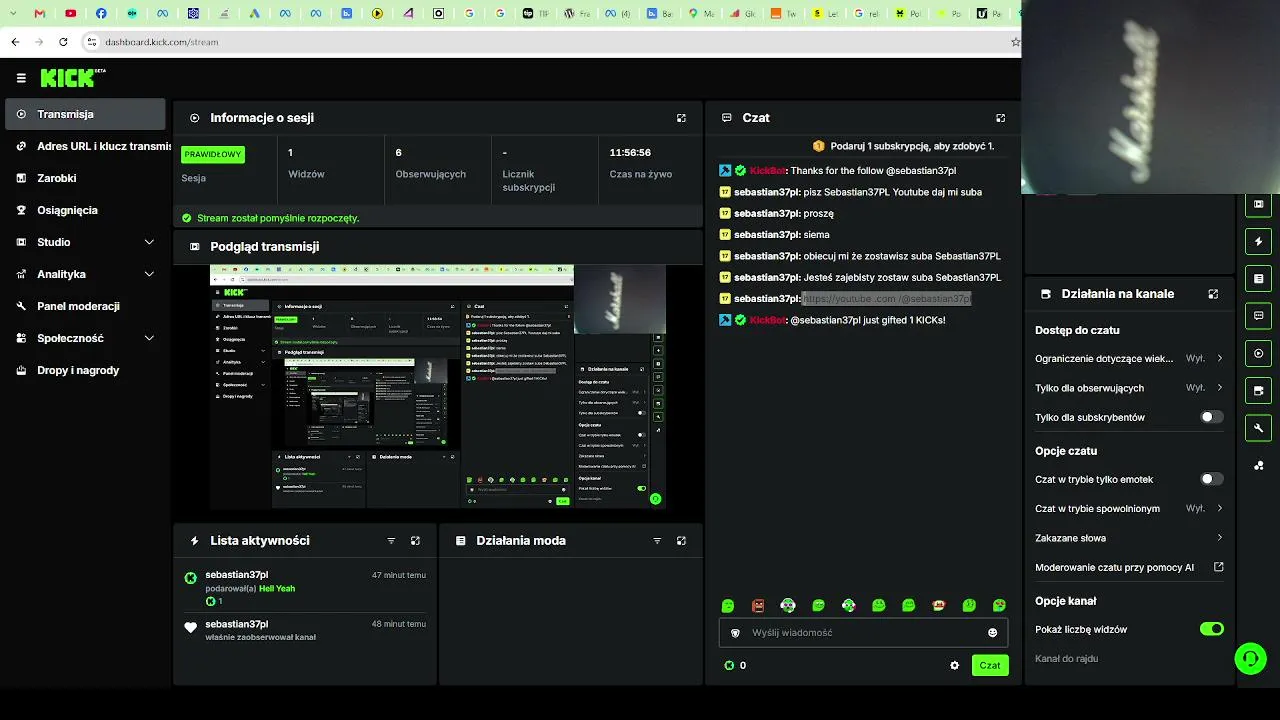Viewport: 1280px width, 720px height.
Task: Expand the Studio sidebar section
Action: 85,242
